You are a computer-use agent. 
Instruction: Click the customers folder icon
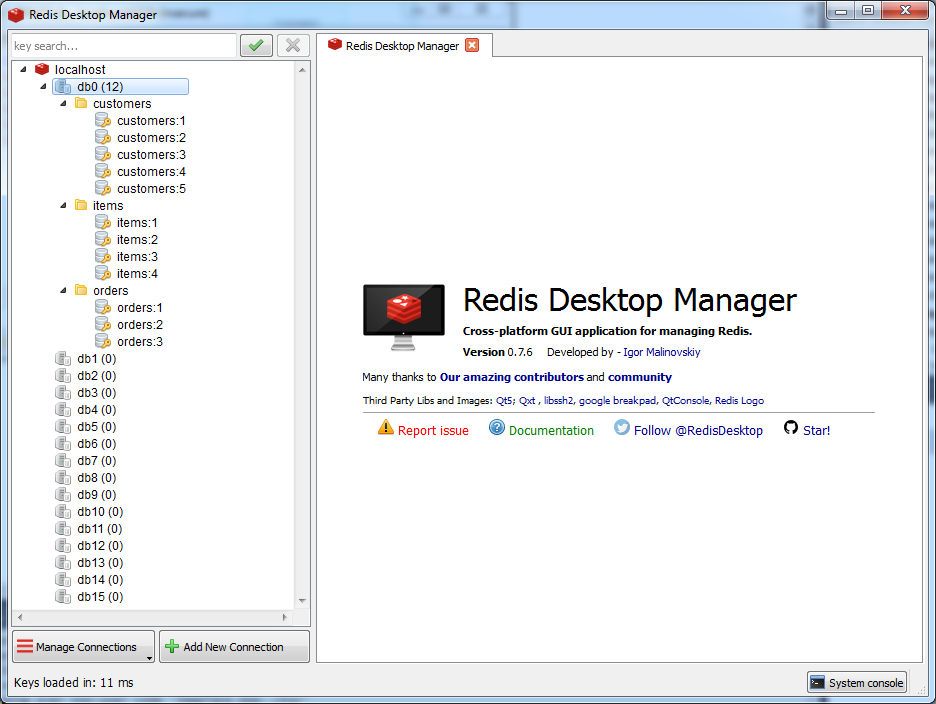click(81, 103)
